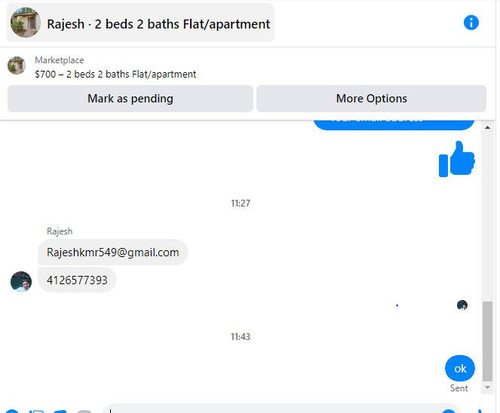Click the Sent status label
This screenshot has height=413, width=500.
coord(459,388)
